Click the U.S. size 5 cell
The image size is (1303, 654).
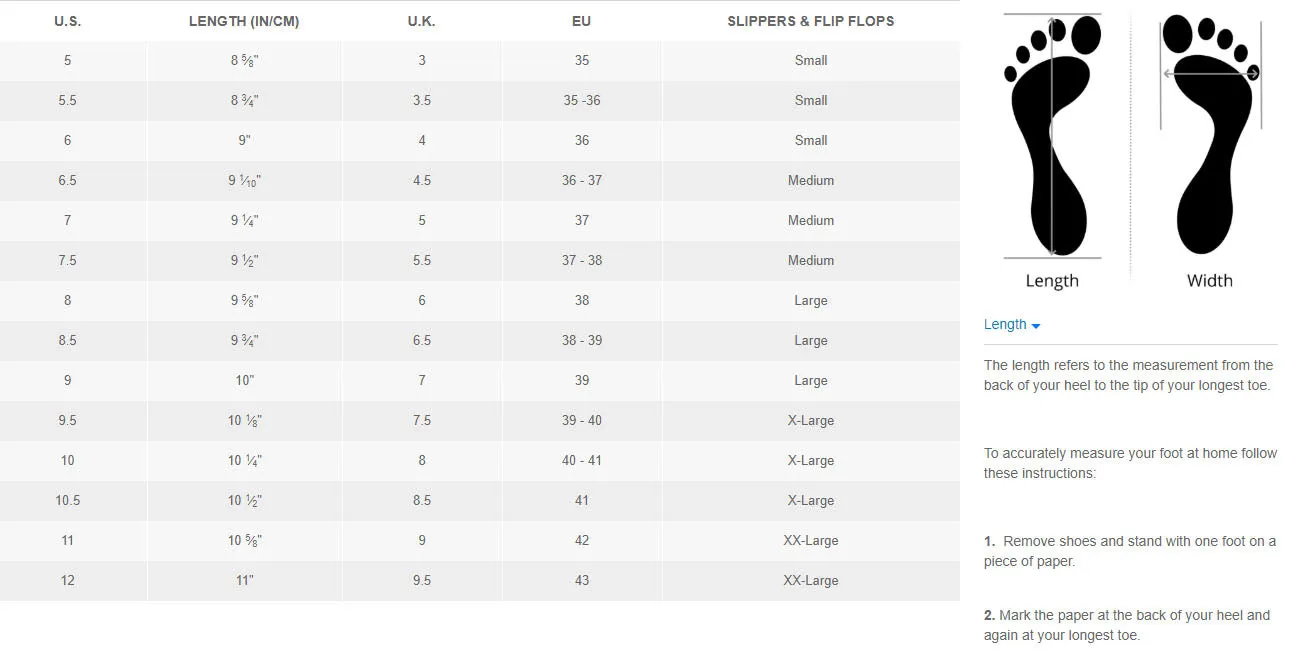[x=68, y=60]
